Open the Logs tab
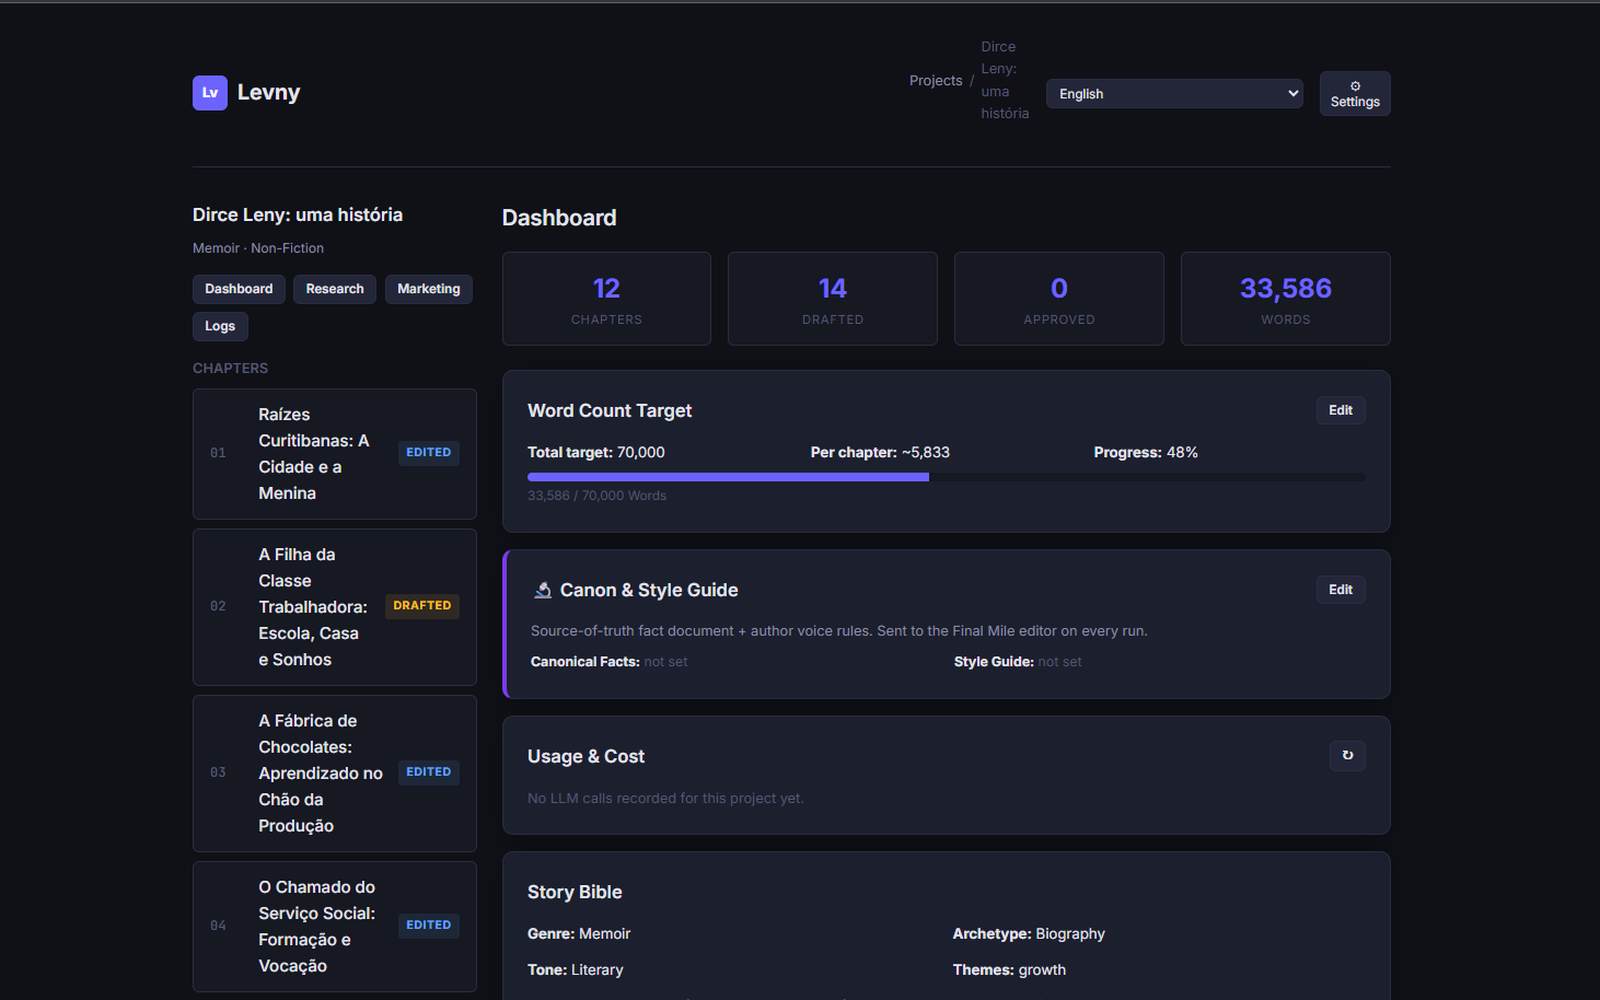 point(220,326)
